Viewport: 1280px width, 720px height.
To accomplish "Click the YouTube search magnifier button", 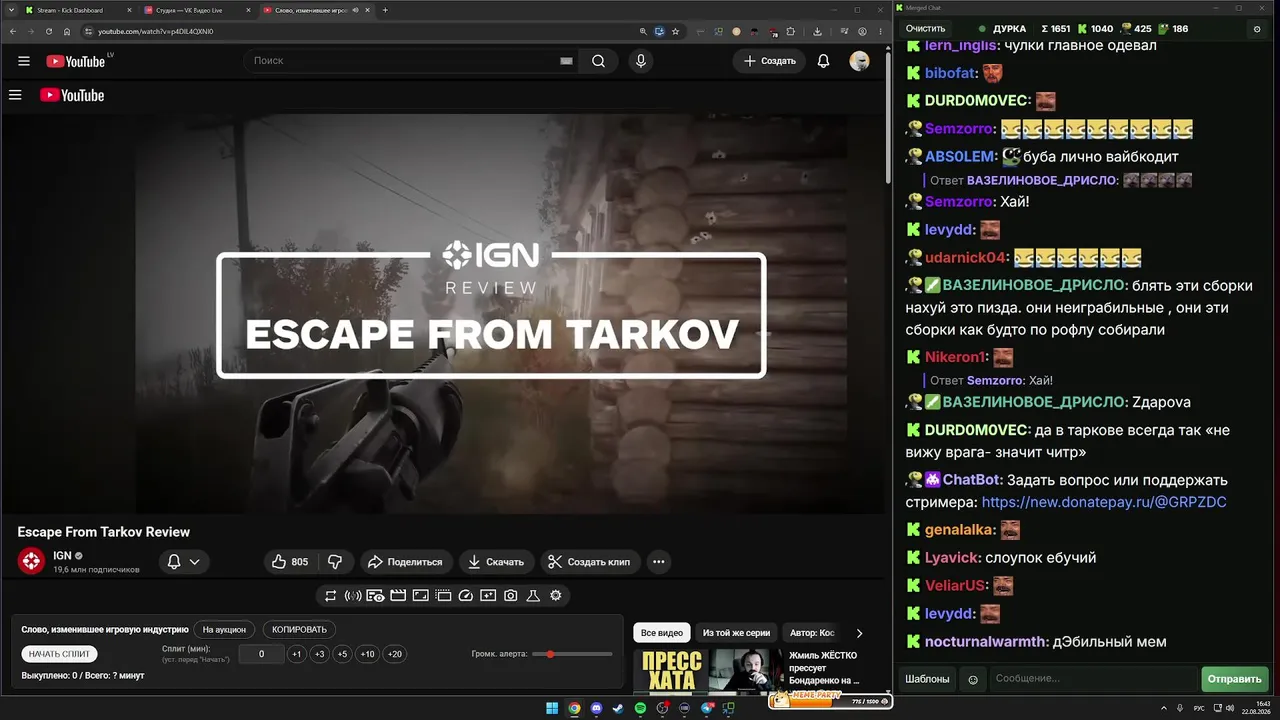I will point(598,61).
